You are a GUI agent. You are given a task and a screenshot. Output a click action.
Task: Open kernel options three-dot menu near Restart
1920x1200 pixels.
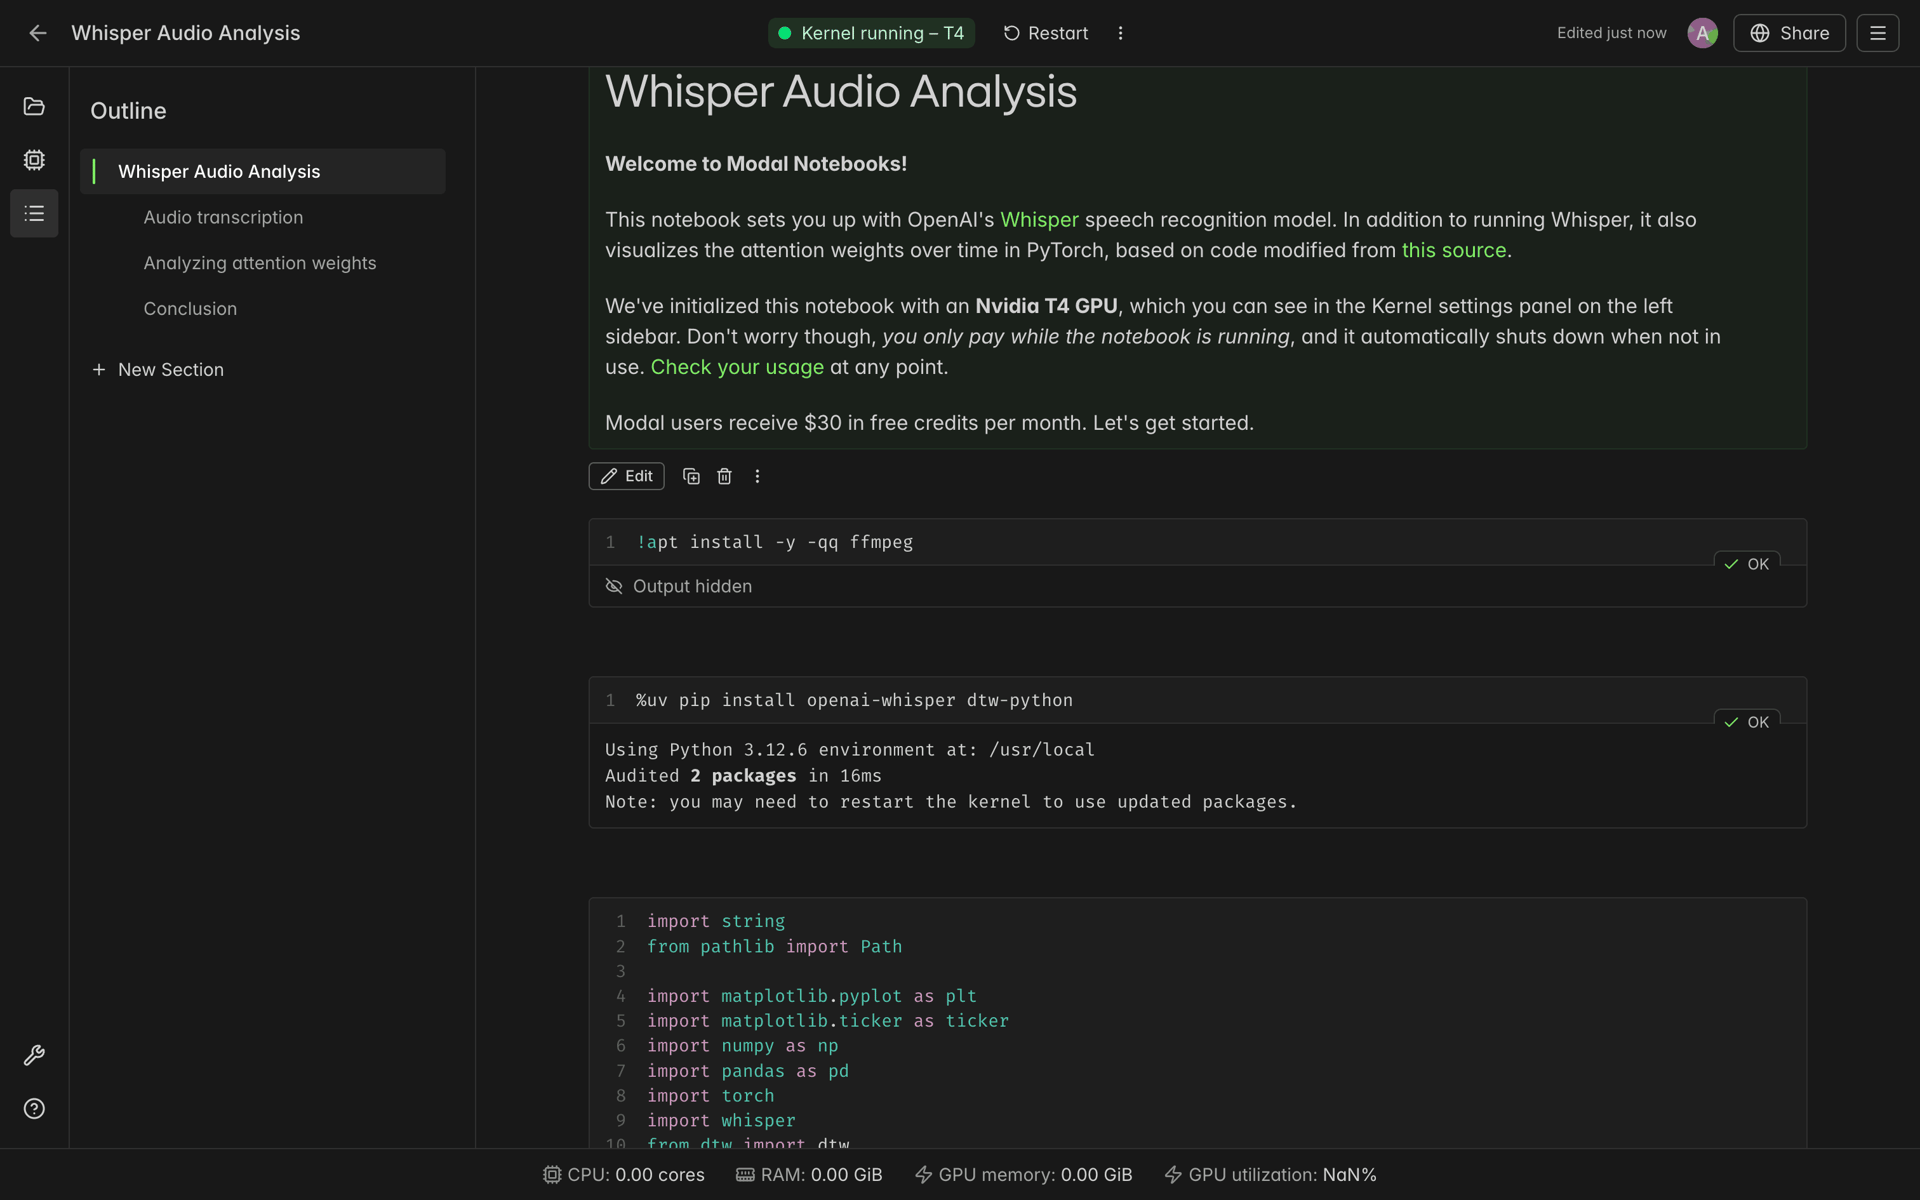coord(1120,33)
